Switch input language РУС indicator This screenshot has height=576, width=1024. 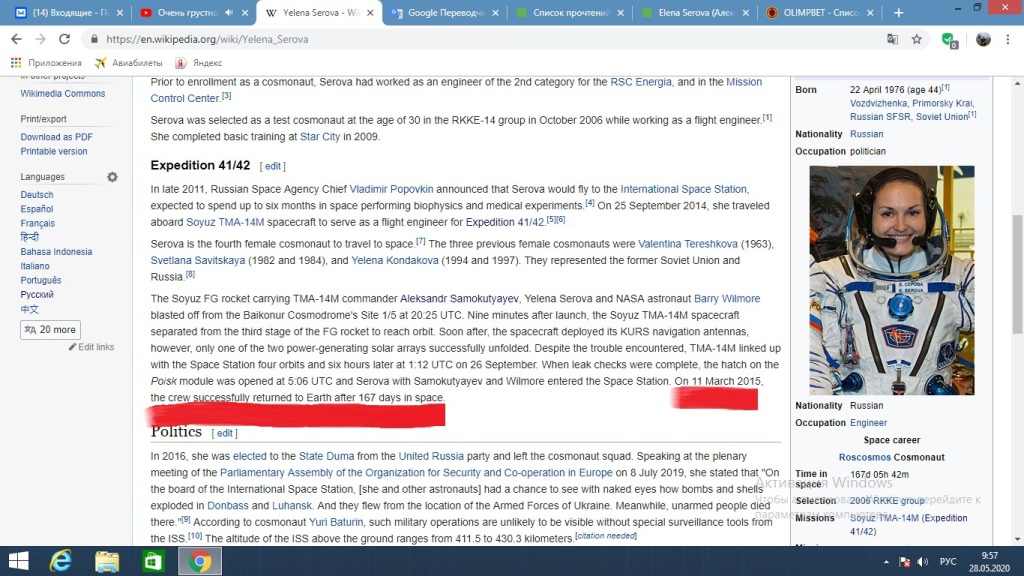click(948, 562)
